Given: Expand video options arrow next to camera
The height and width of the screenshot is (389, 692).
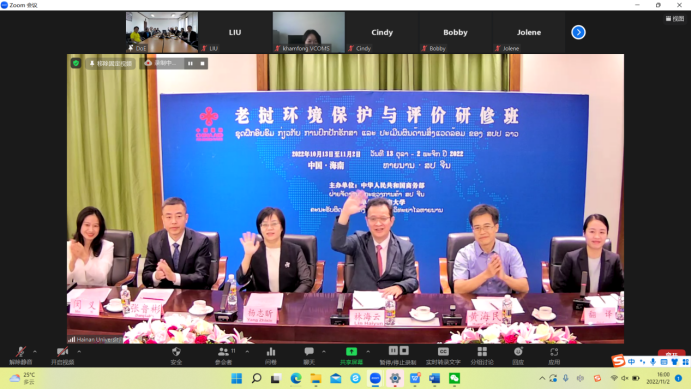Looking at the screenshot, I should coord(79,352).
